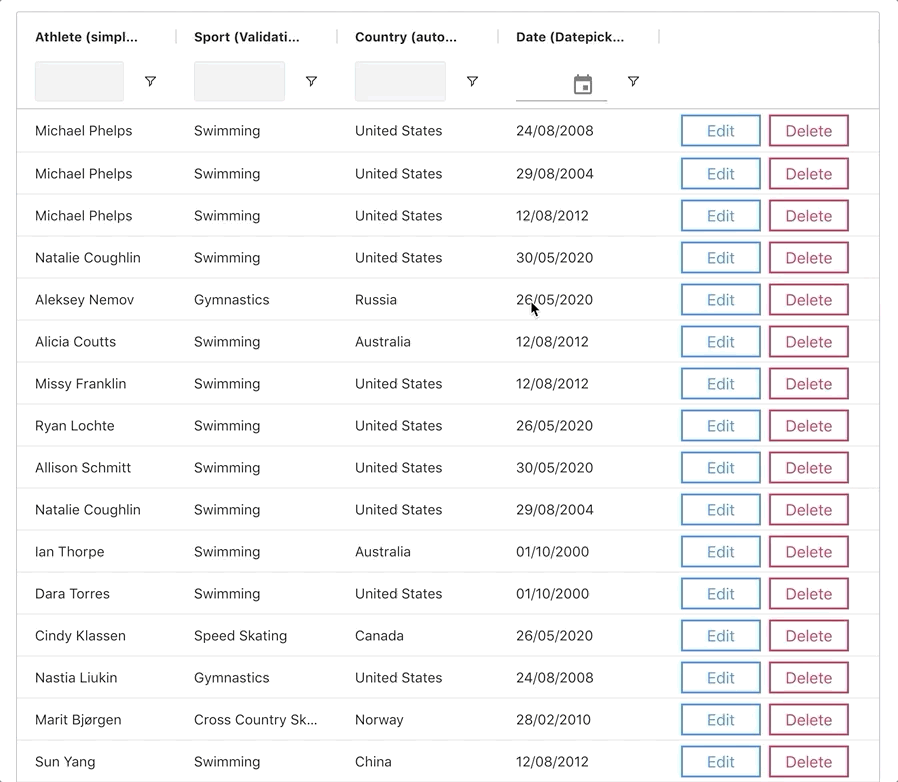Delete the Natalie Coughlin 30/05/2020 row
The width and height of the screenshot is (898, 782).
pos(809,258)
